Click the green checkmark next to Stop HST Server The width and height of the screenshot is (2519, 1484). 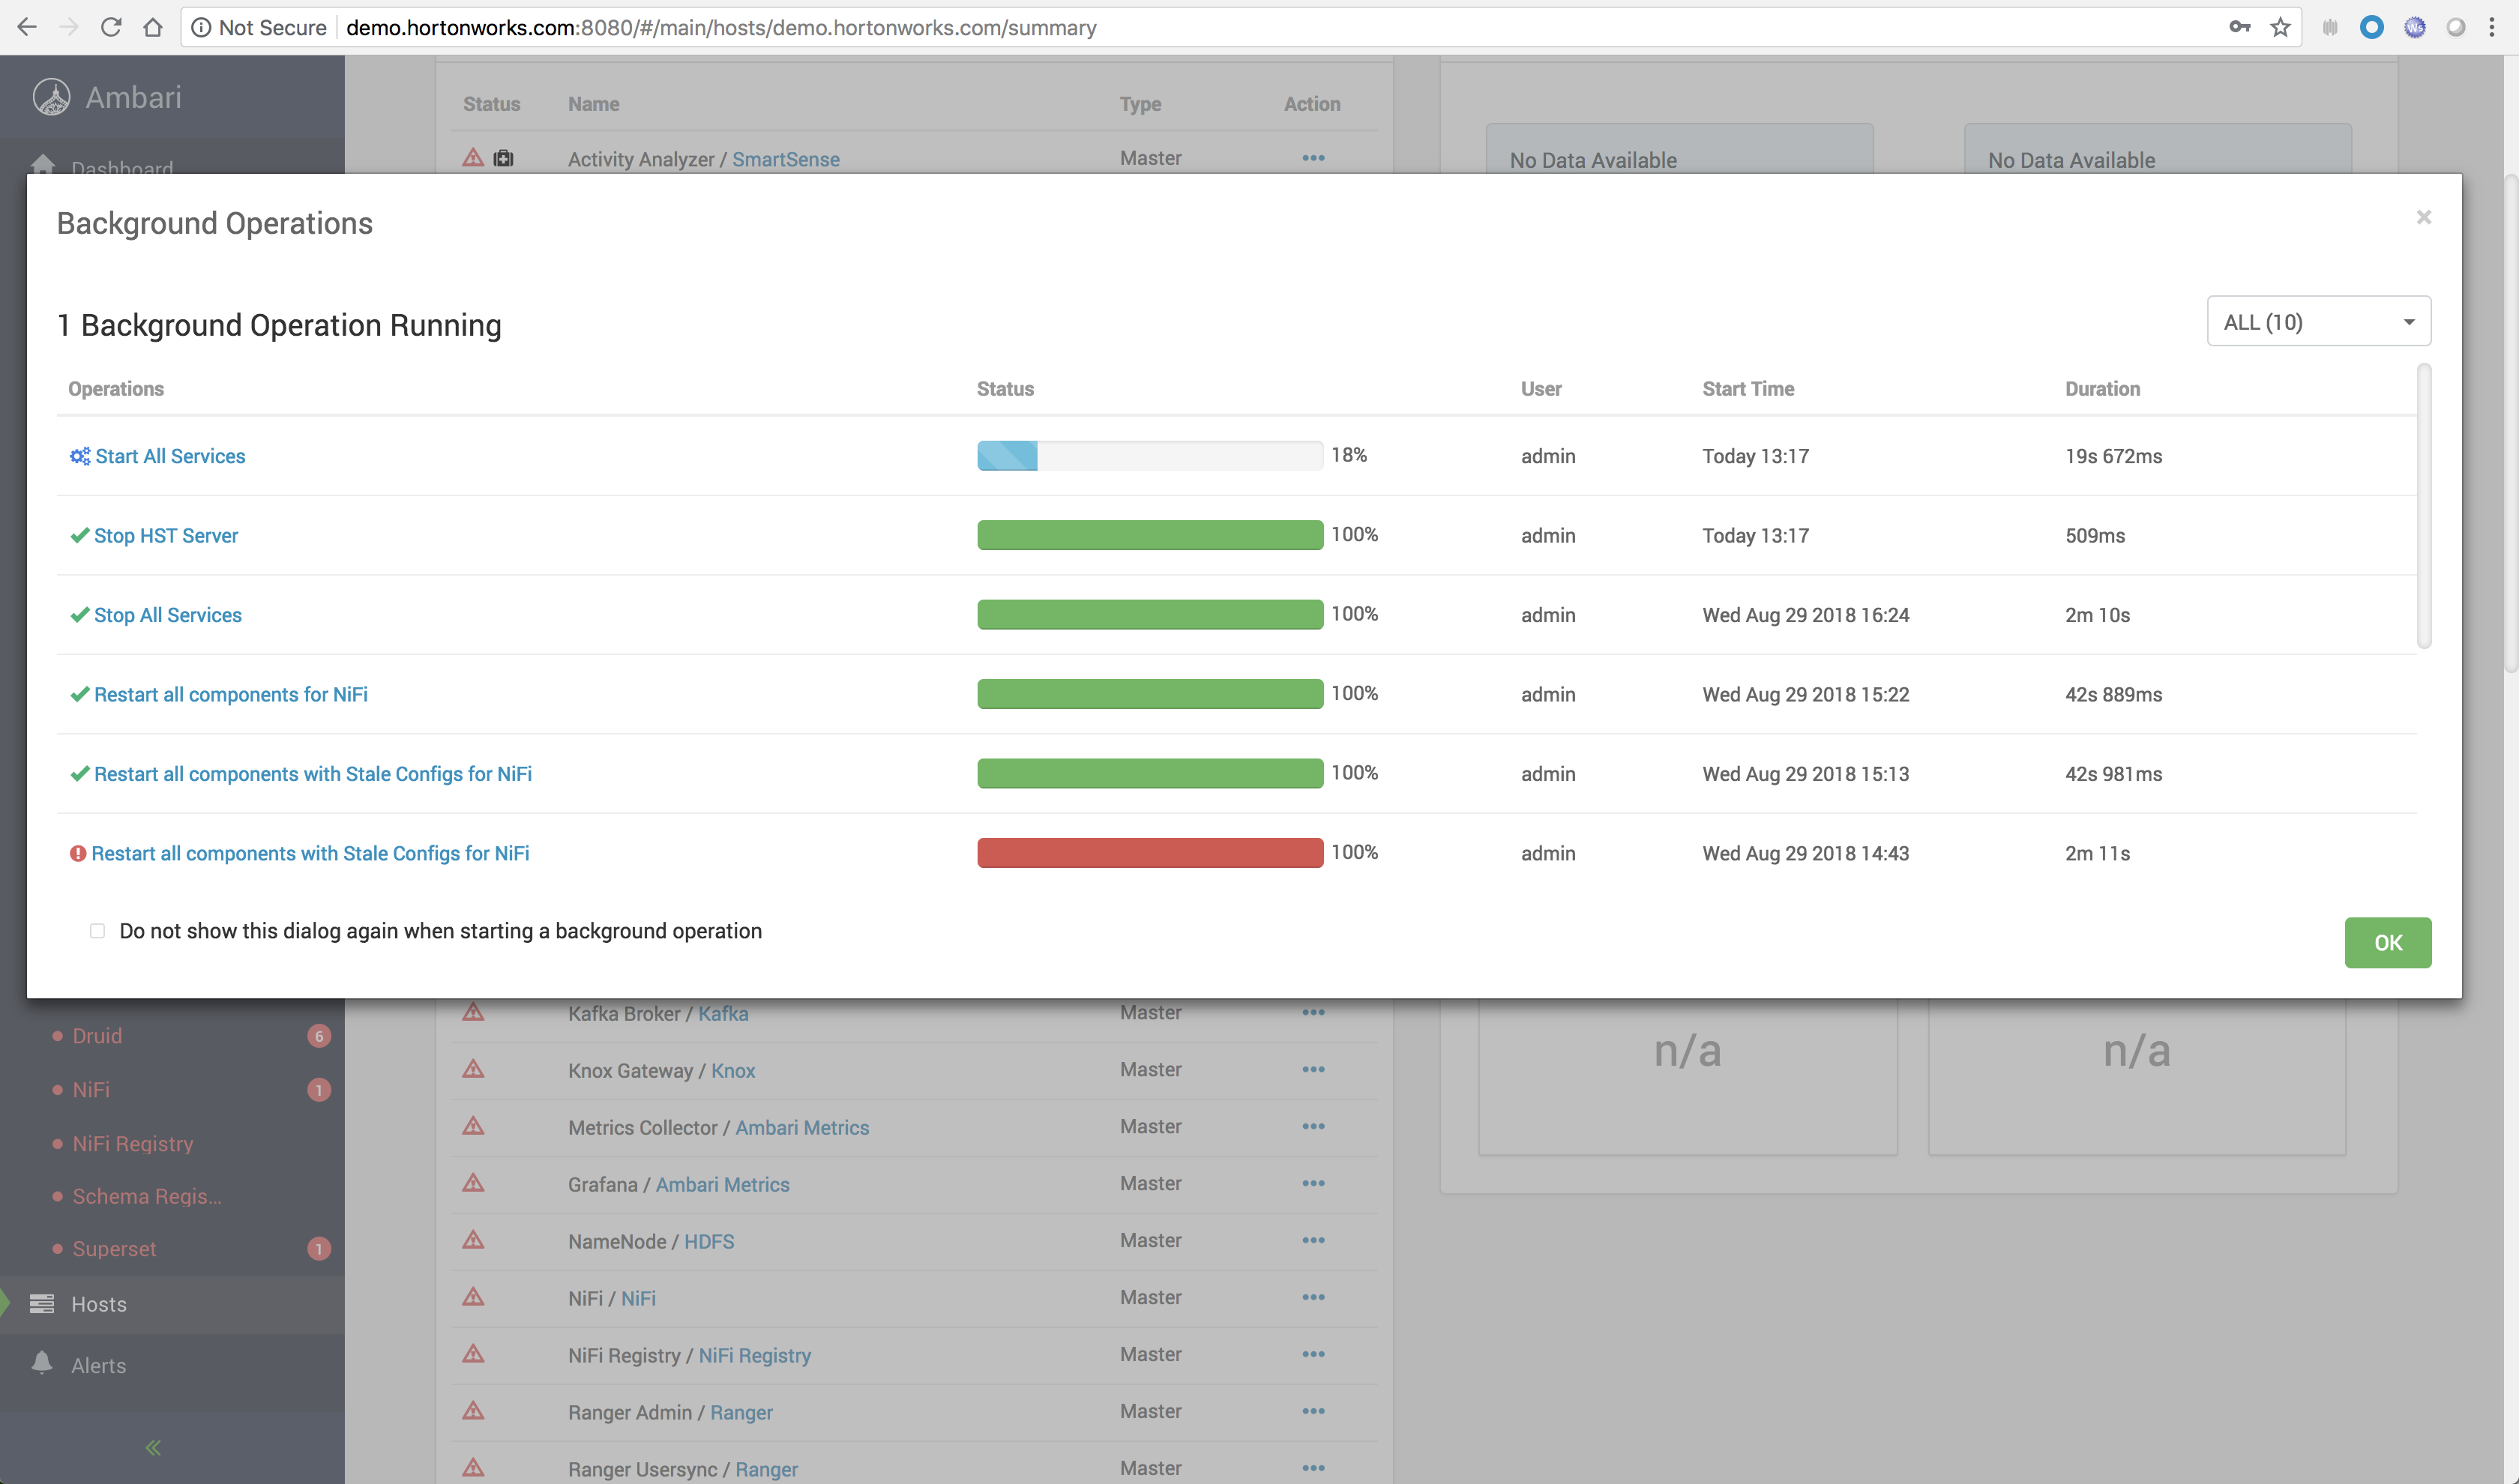[79, 536]
